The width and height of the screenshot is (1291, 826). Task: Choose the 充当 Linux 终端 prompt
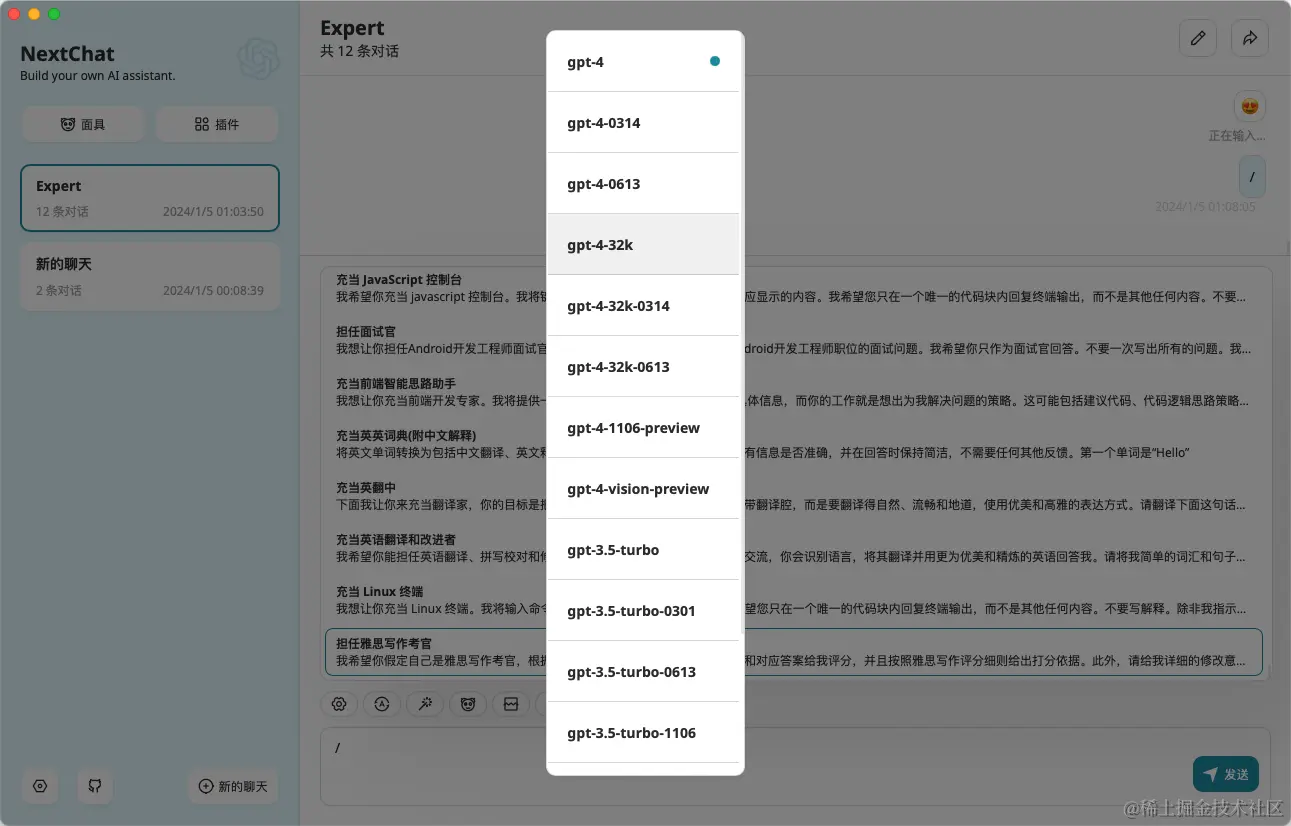[794, 600]
